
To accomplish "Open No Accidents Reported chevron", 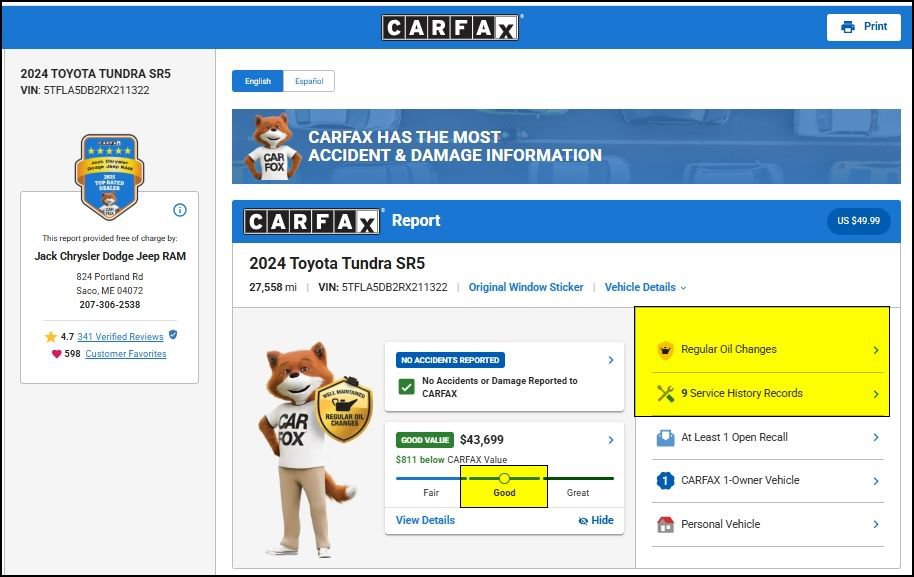I will (610, 360).
